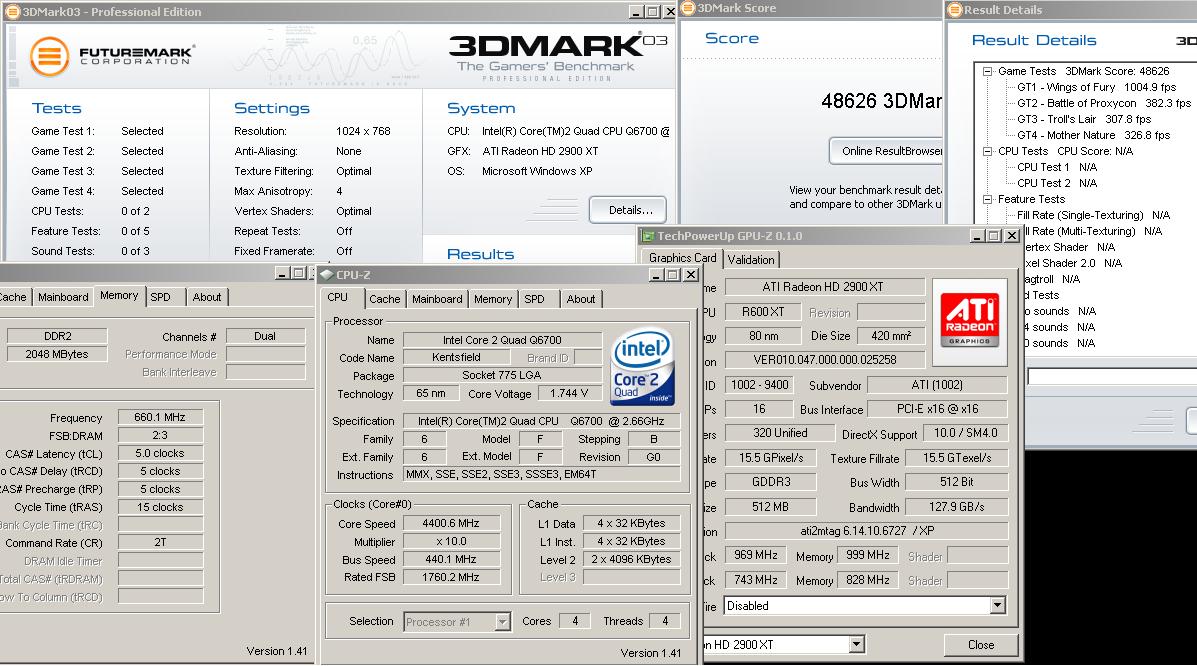Click the ATI Radeon Graphics logo
The width and height of the screenshot is (1197, 666).
coord(969,320)
